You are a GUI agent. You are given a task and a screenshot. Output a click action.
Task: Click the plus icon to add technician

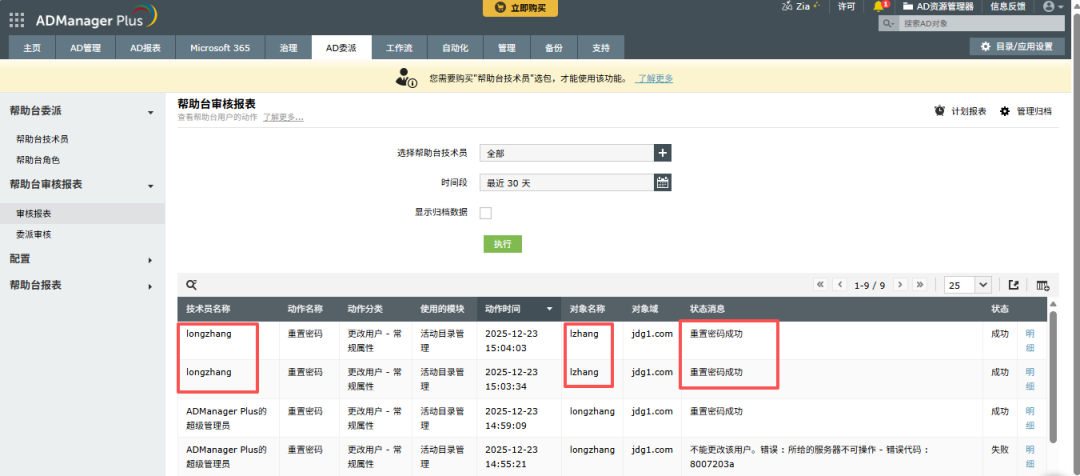663,153
